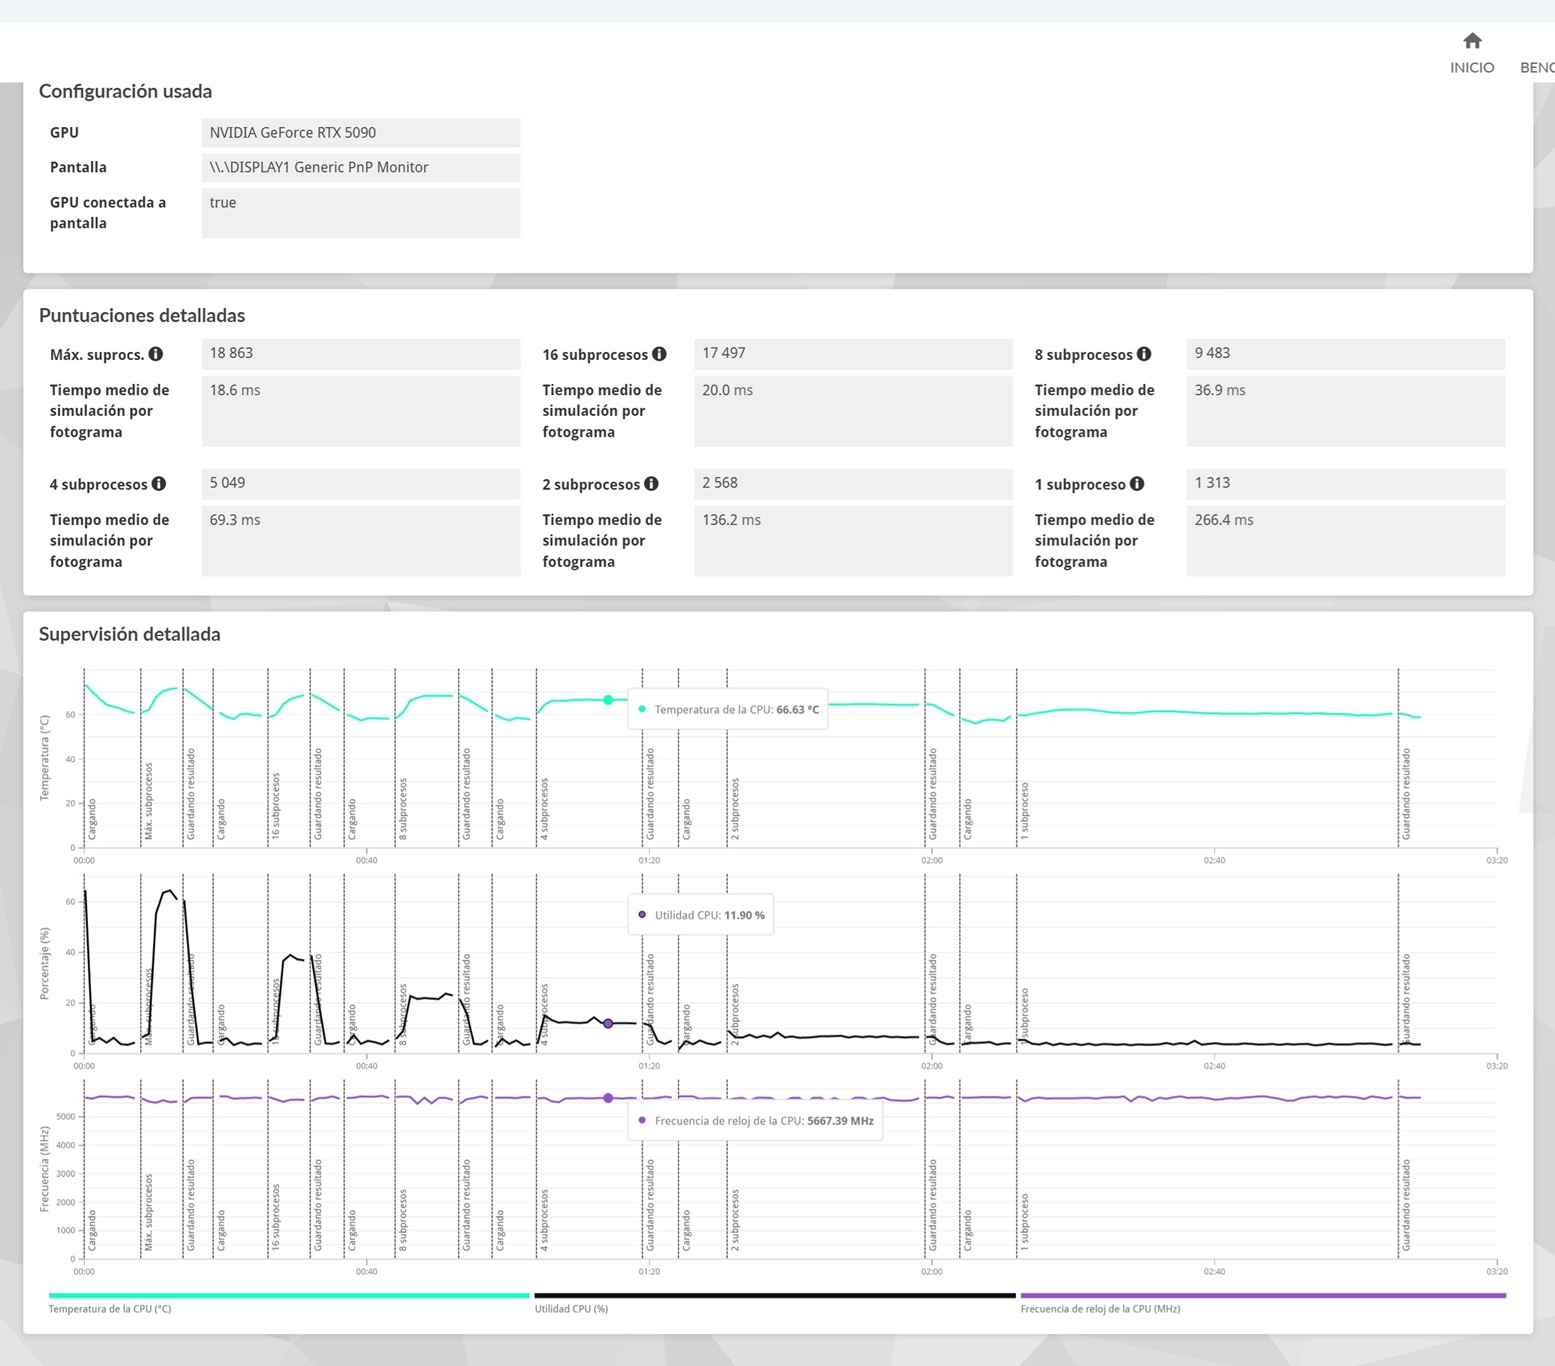The height and width of the screenshot is (1366, 1555).
Task: Click the DISPLAY1 Generic PnP Monitor field
Action: (x=360, y=168)
